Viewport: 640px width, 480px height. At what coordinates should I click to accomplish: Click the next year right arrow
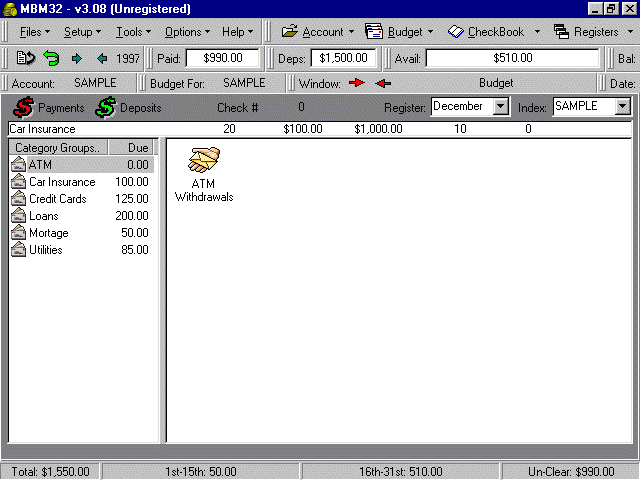point(77,59)
